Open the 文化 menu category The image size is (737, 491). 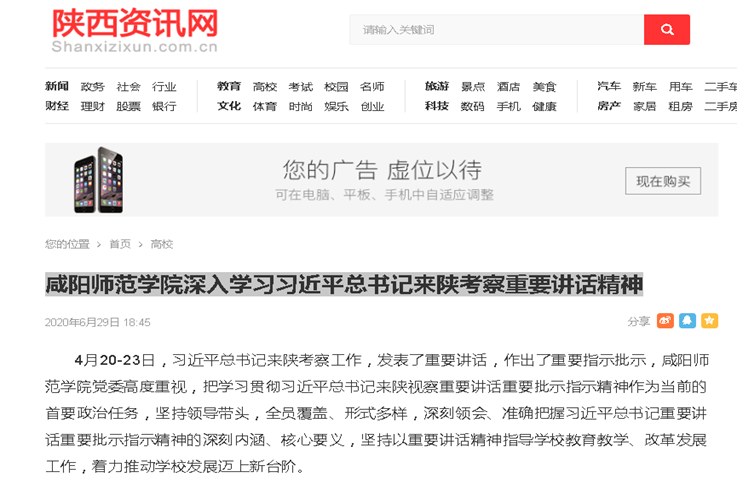click(x=229, y=106)
